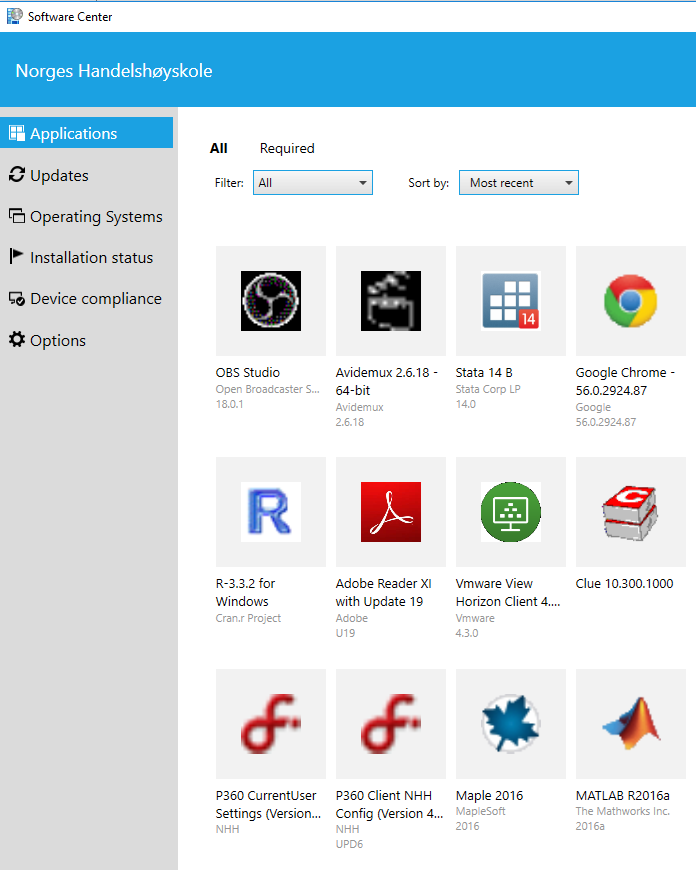The image size is (696, 870).
Task: Click the Operating Systems windows icon
Action: tap(17, 216)
